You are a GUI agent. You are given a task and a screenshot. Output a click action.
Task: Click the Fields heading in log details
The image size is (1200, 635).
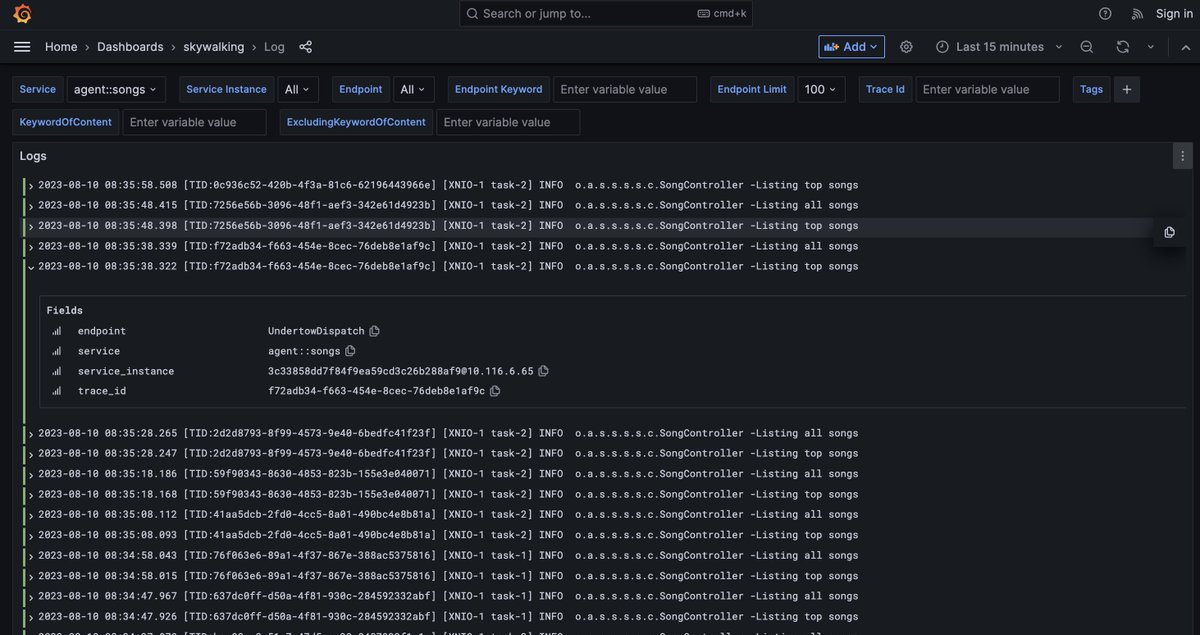tap(65, 311)
